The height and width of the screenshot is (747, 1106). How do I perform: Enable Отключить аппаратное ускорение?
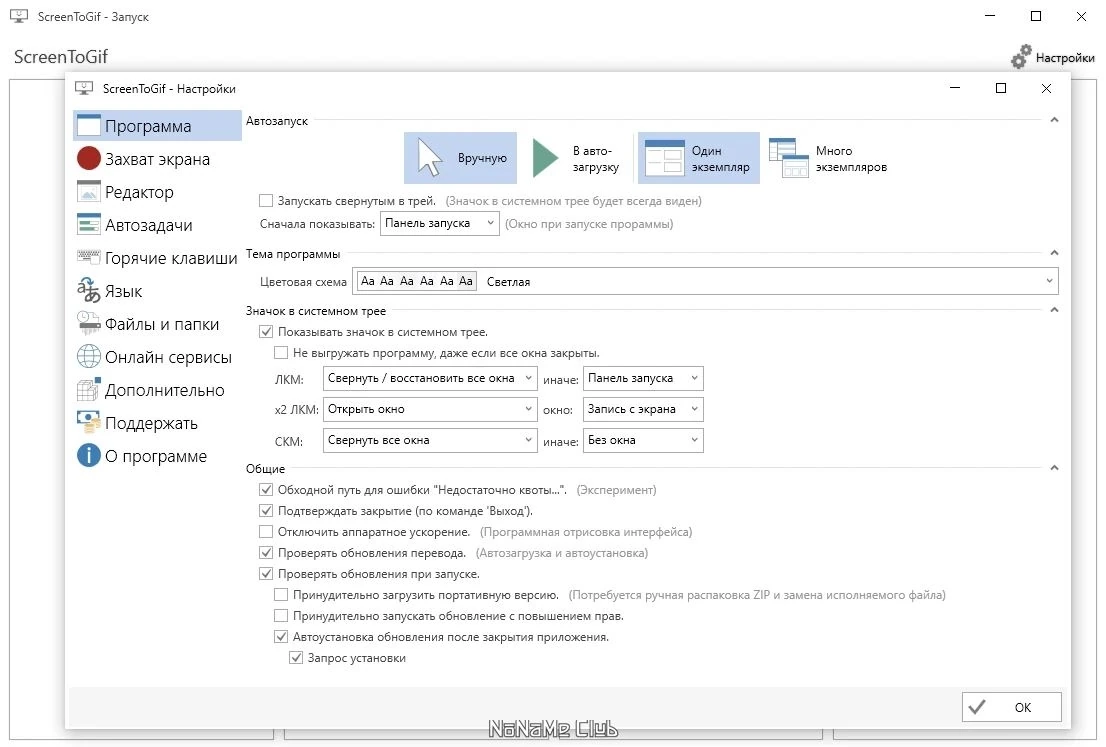click(x=266, y=531)
